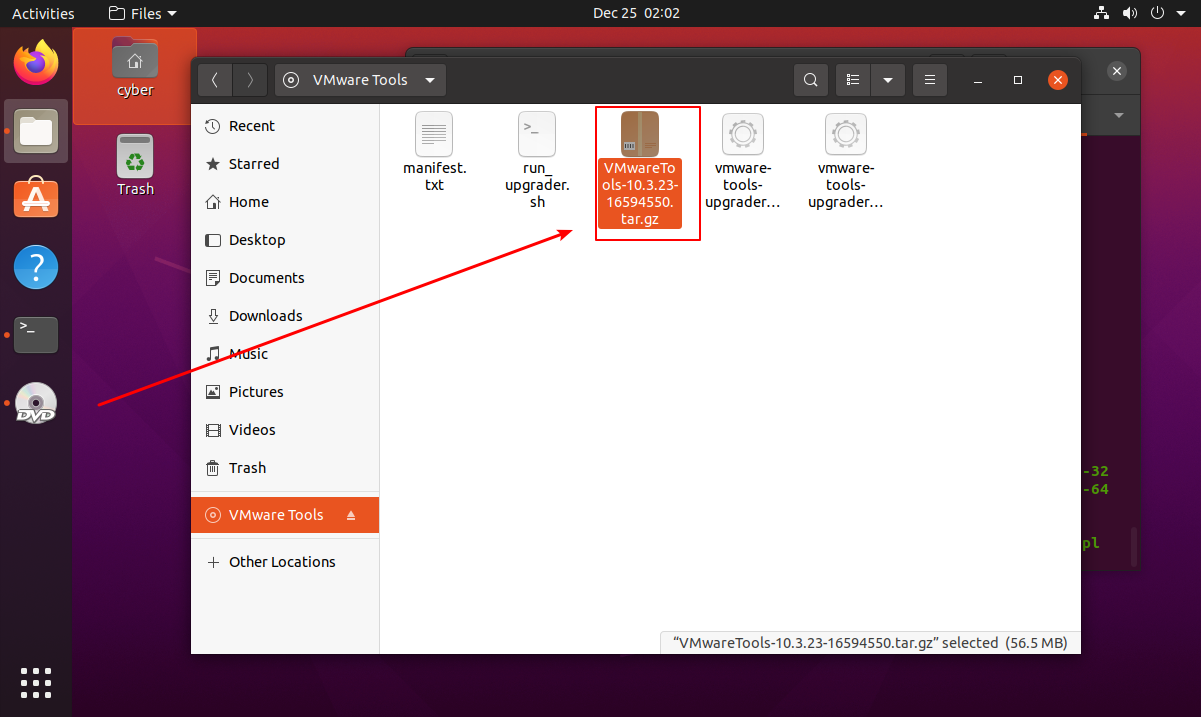Screen dimensions: 1201x717
Task: Open the Firefox browser from the dock
Action: [36, 63]
